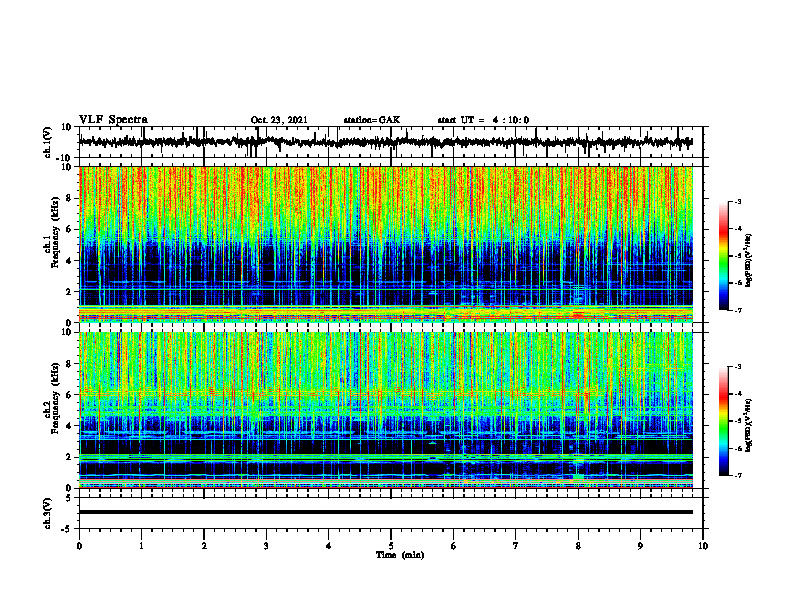
Task: Click the "start UT = 4 :10: 0" text
Action: [x=483, y=120]
